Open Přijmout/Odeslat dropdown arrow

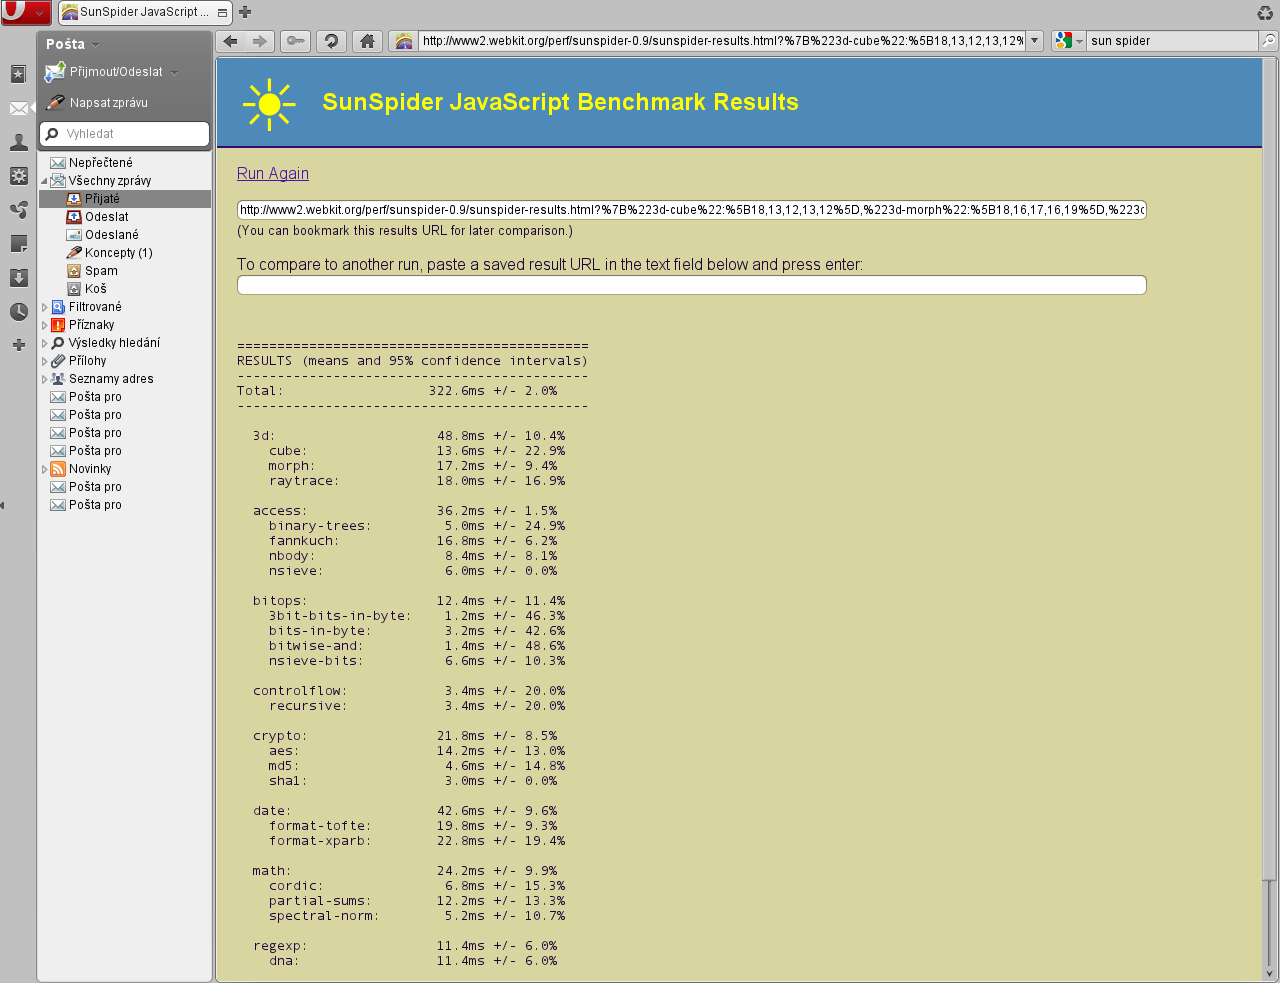(174, 73)
